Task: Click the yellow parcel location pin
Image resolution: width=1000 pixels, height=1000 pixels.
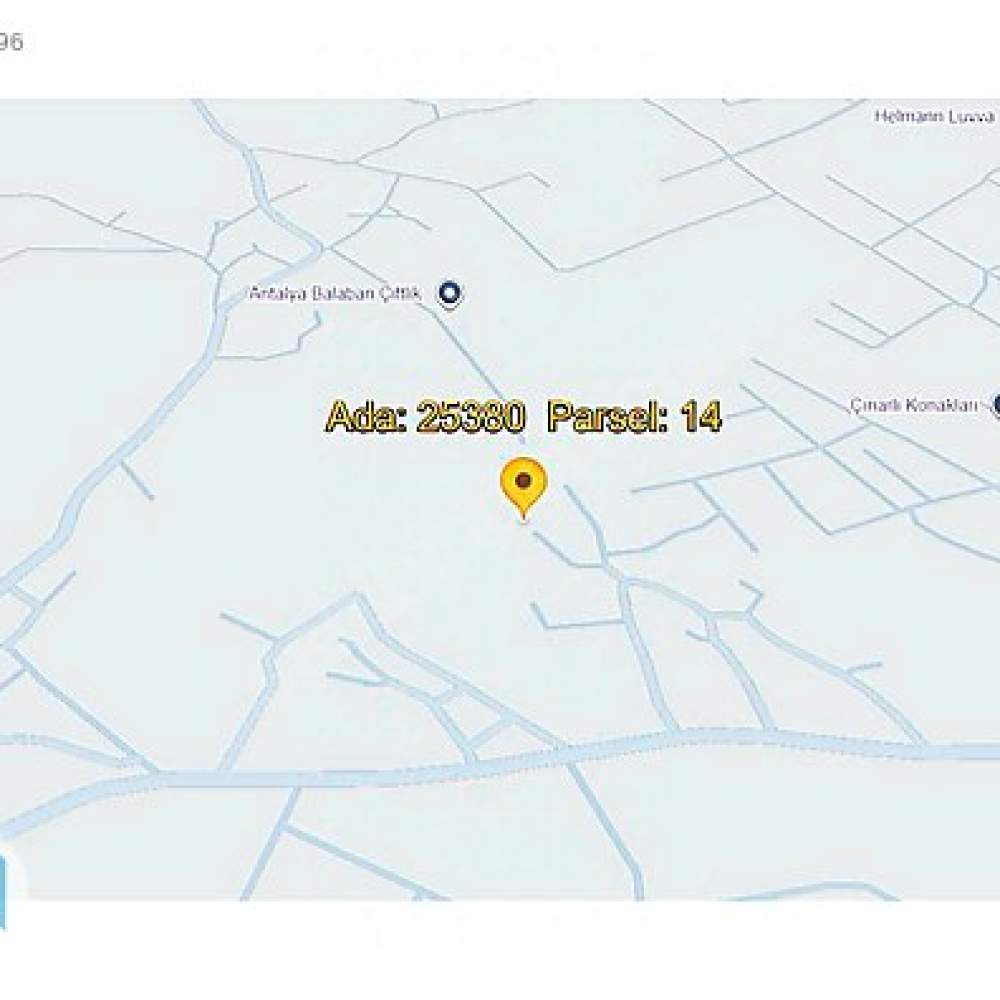Action: point(524,488)
